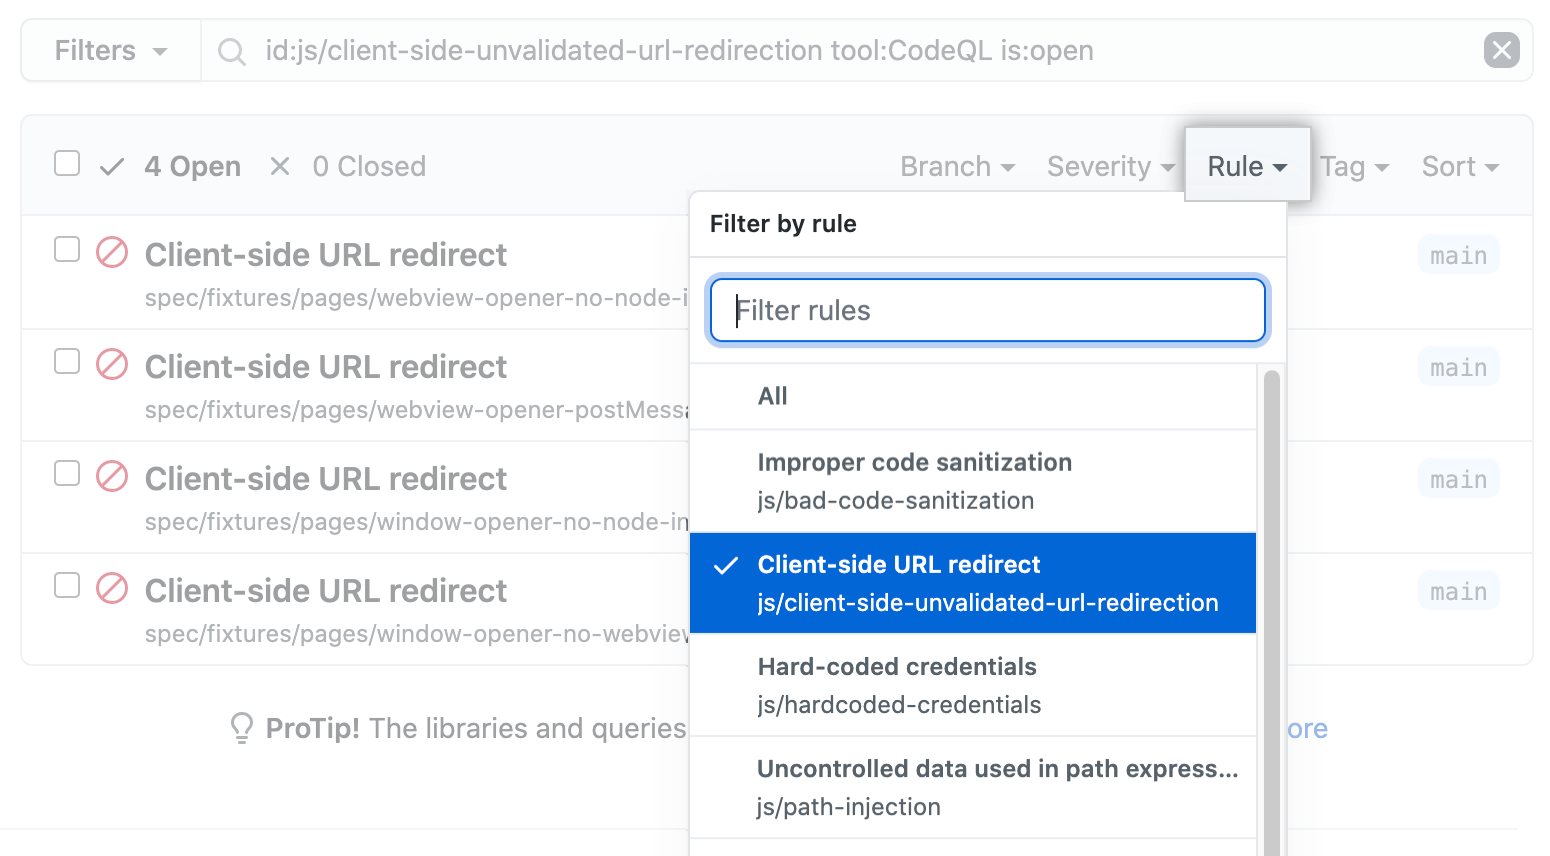1550x856 pixels.
Task: Click the dismiss icon on the first alert
Action: point(111,253)
